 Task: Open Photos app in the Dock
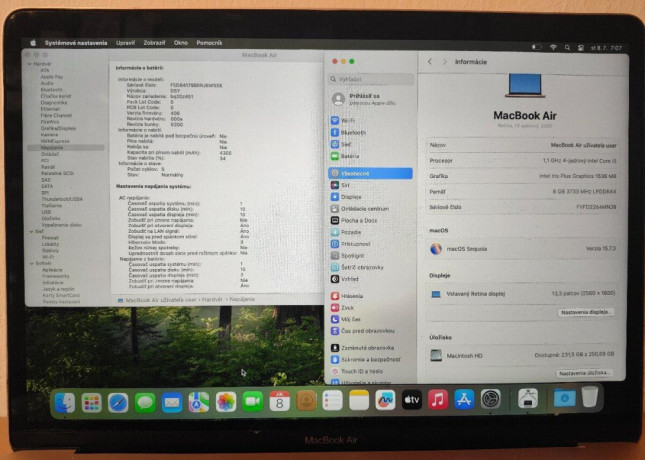(226, 402)
